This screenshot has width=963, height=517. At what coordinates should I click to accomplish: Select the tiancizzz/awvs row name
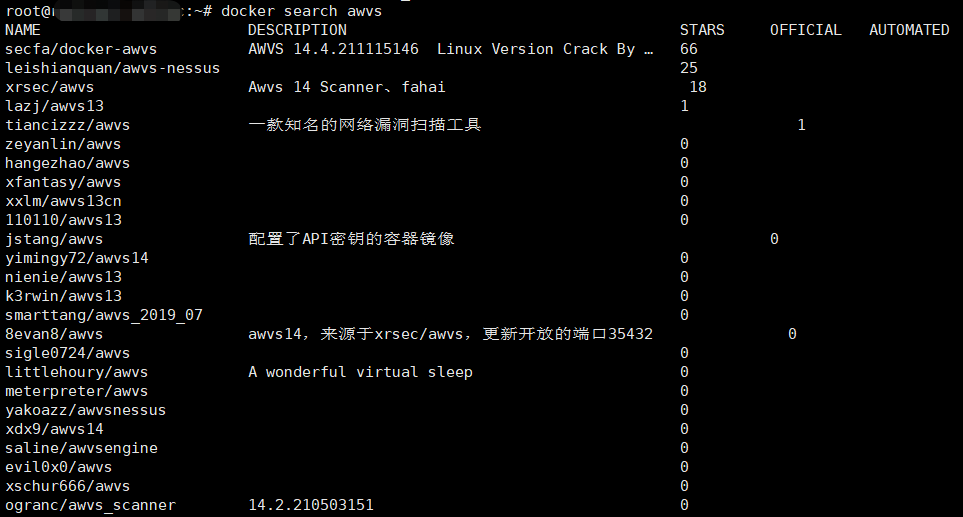(68, 125)
